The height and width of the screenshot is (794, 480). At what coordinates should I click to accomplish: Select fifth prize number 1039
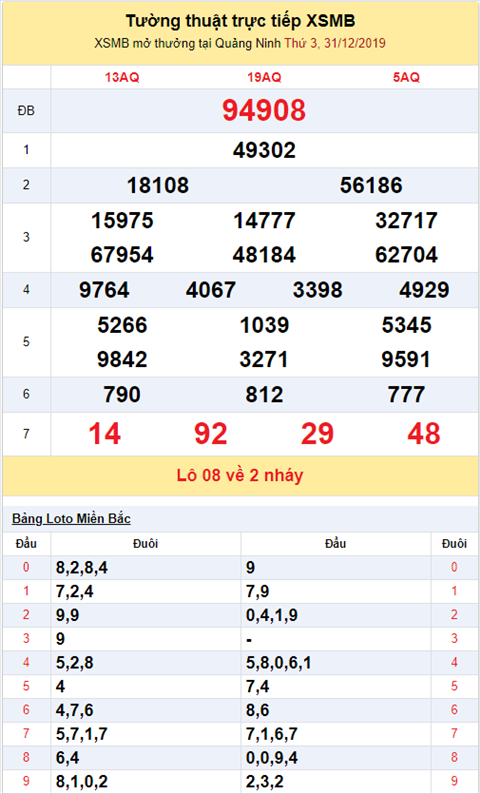click(x=264, y=325)
